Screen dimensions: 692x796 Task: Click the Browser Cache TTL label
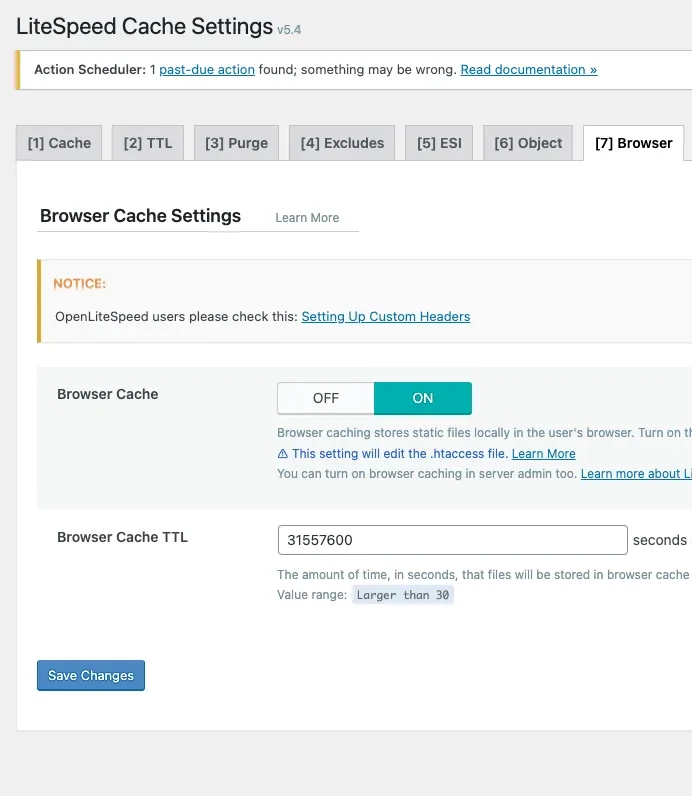pos(122,537)
